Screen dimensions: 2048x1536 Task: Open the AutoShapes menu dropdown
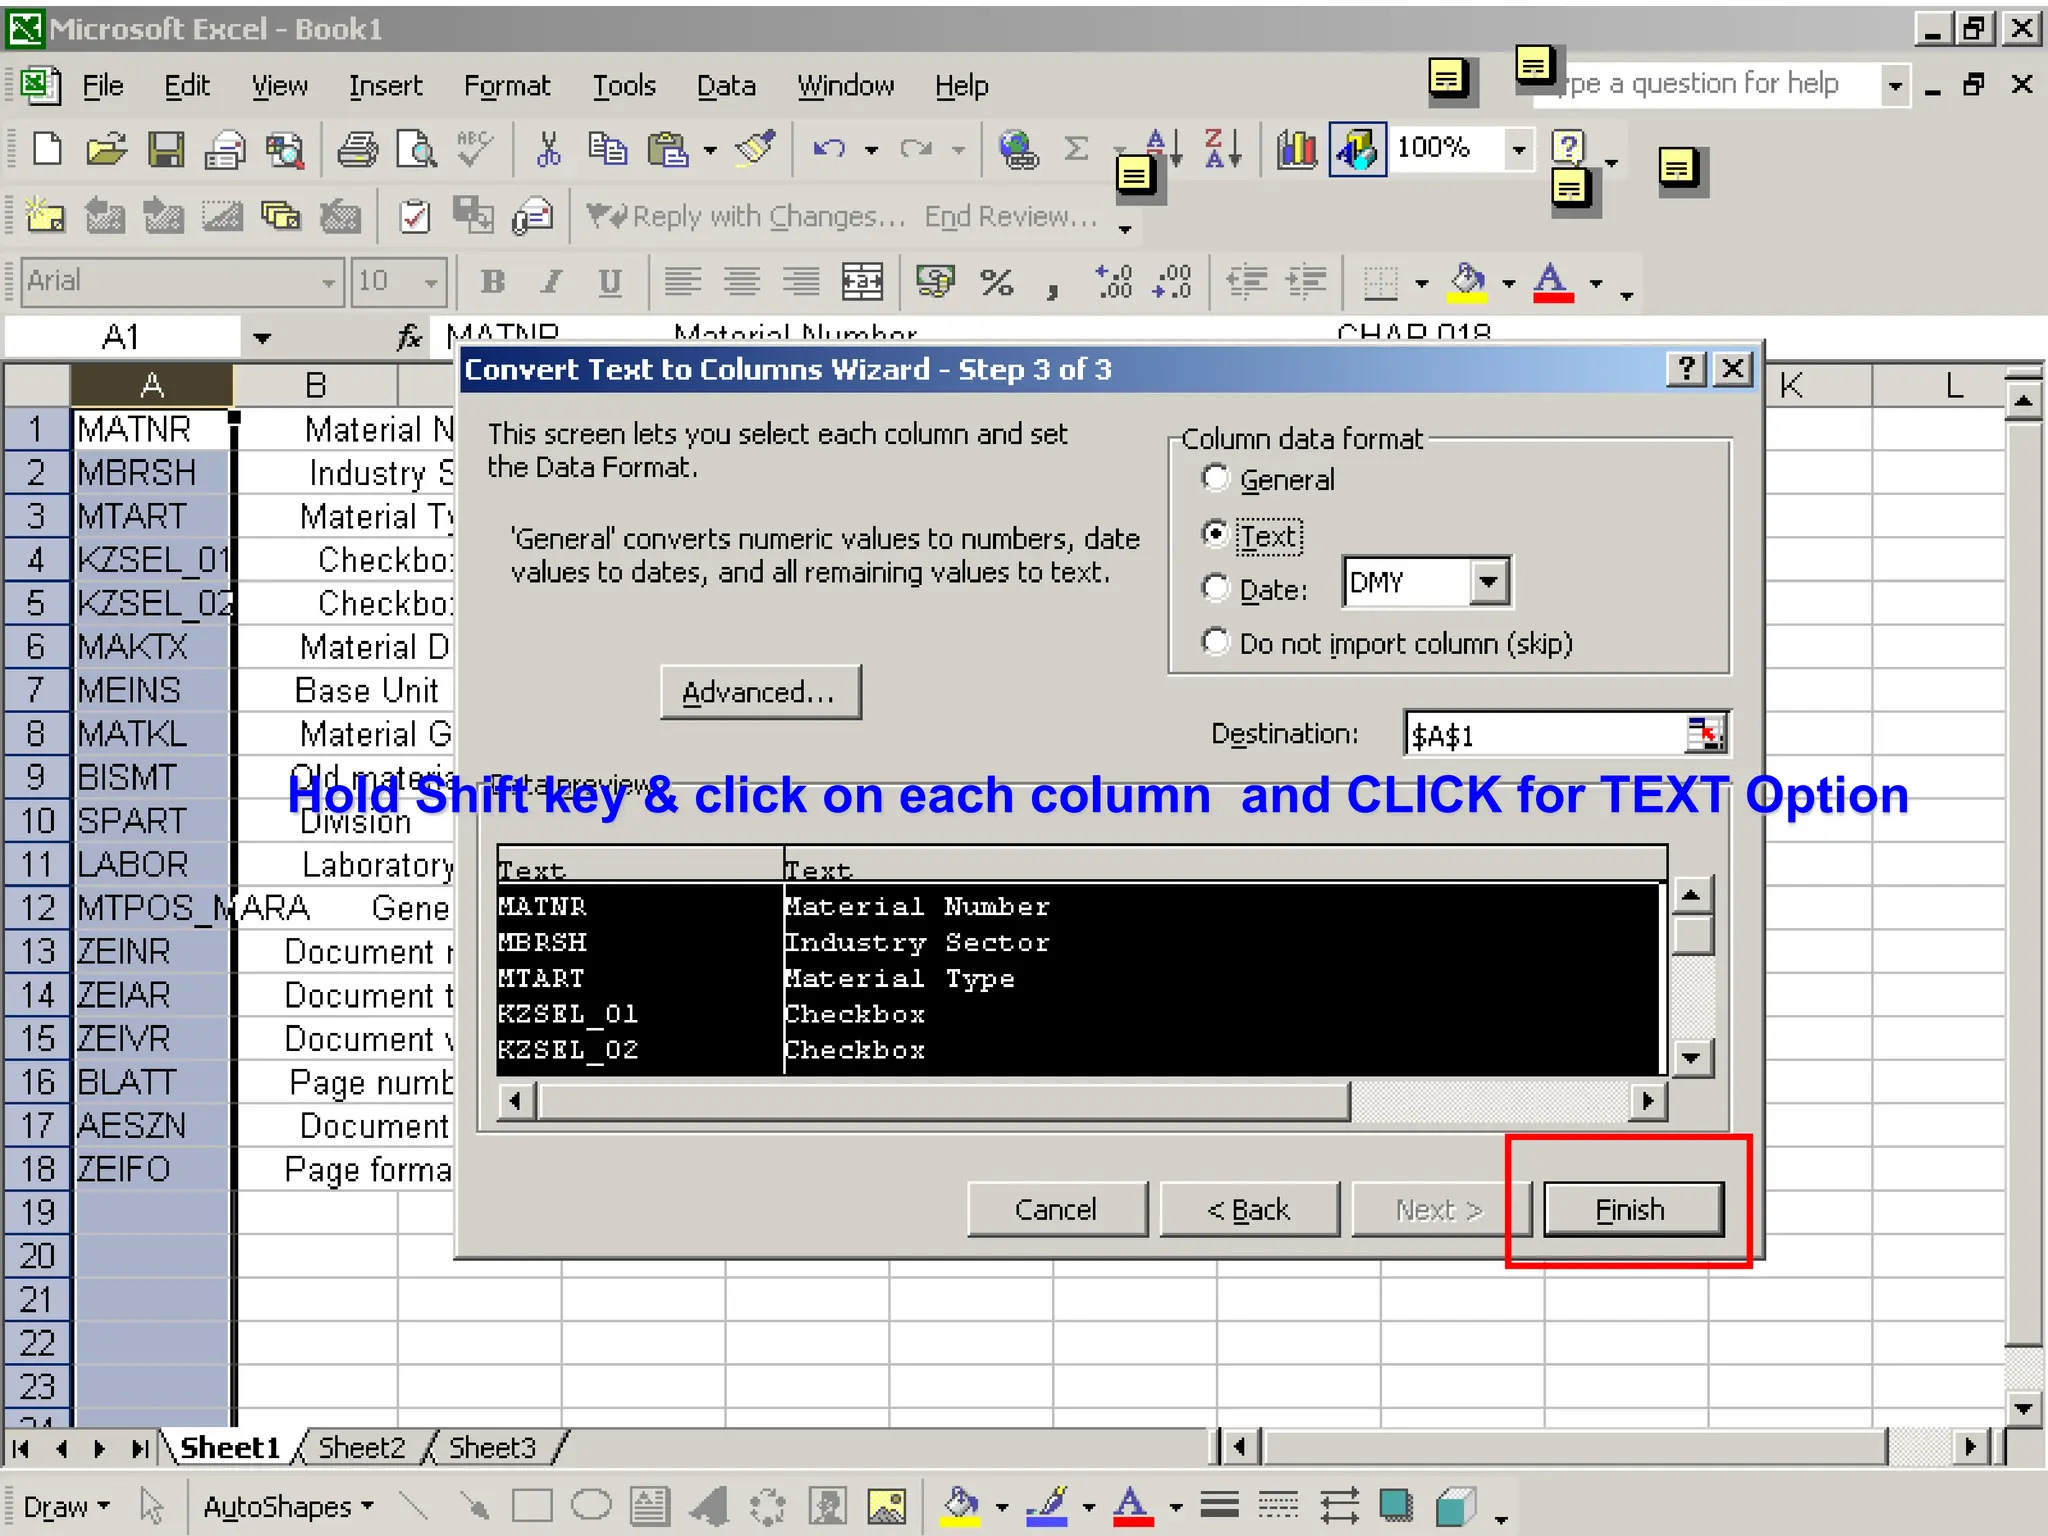click(288, 1506)
